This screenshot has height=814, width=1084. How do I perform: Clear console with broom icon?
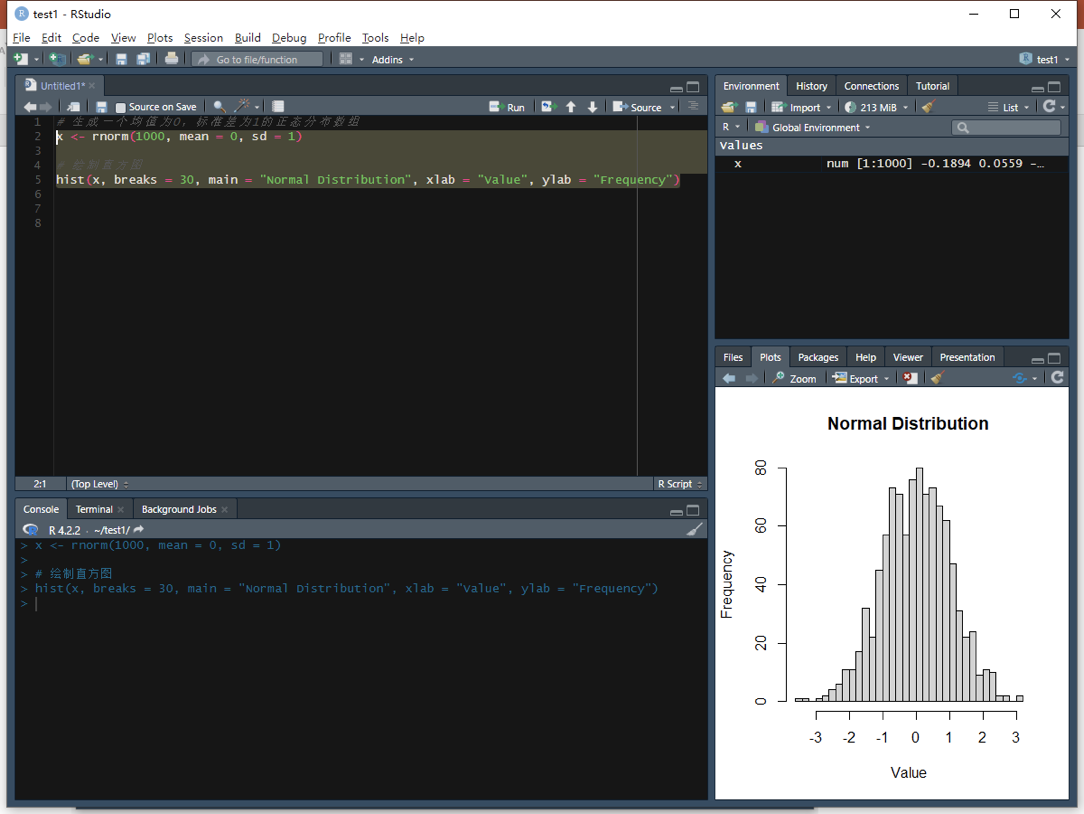pos(694,530)
